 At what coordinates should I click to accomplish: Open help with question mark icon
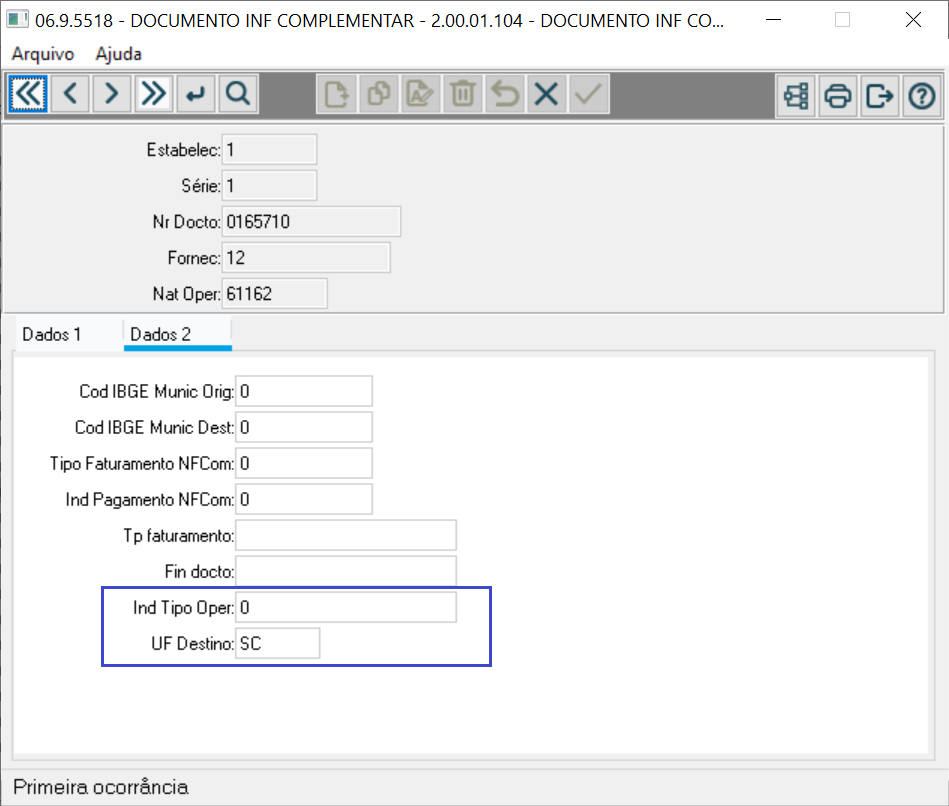[922, 96]
